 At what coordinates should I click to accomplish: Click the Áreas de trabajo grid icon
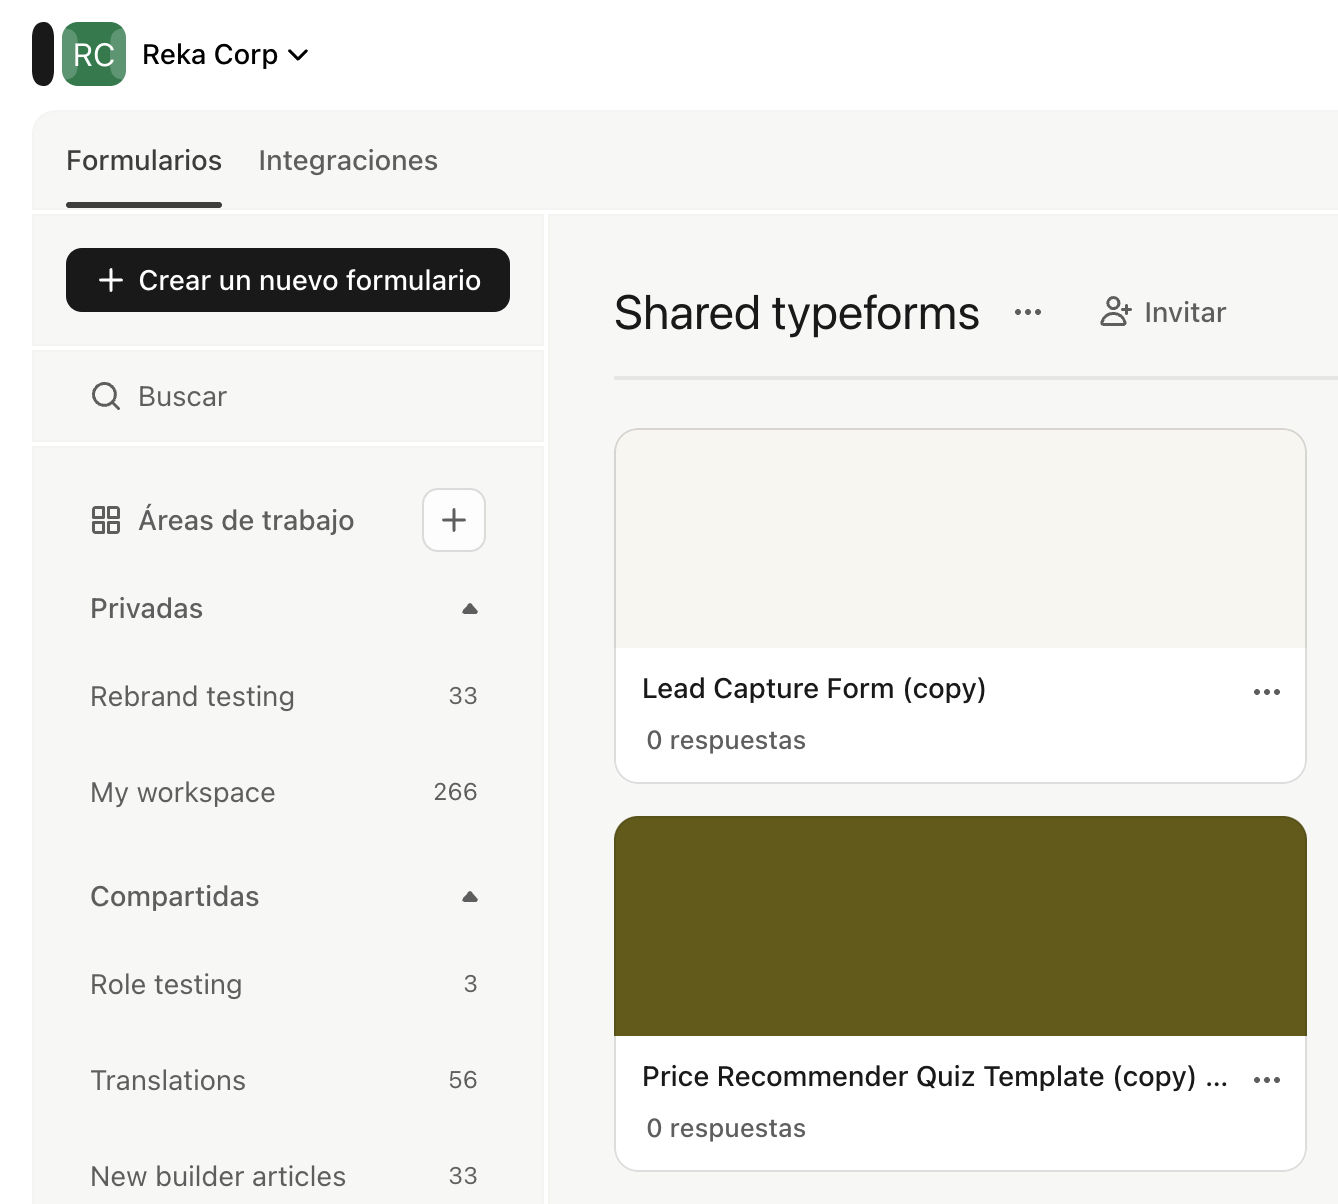(106, 520)
